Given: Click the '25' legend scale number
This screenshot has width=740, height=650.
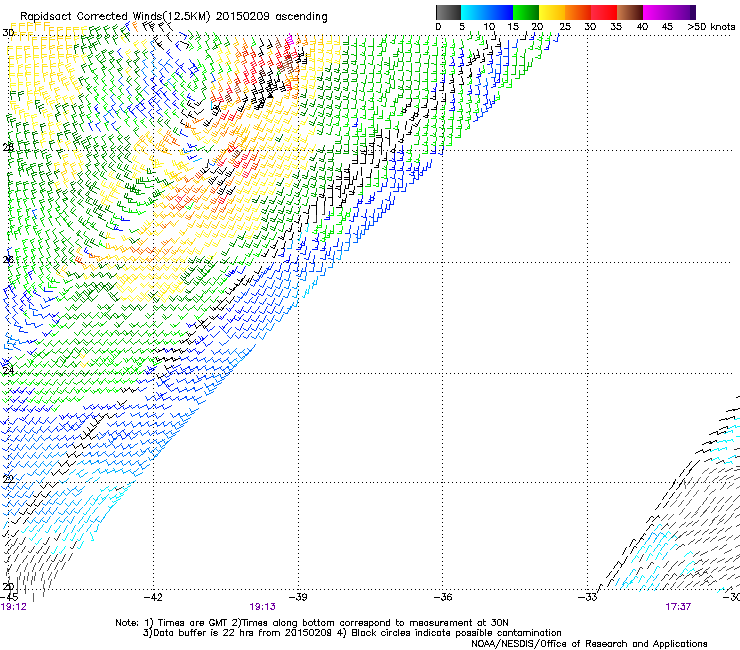Looking at the screenshot, I should [x=565, y=26].
